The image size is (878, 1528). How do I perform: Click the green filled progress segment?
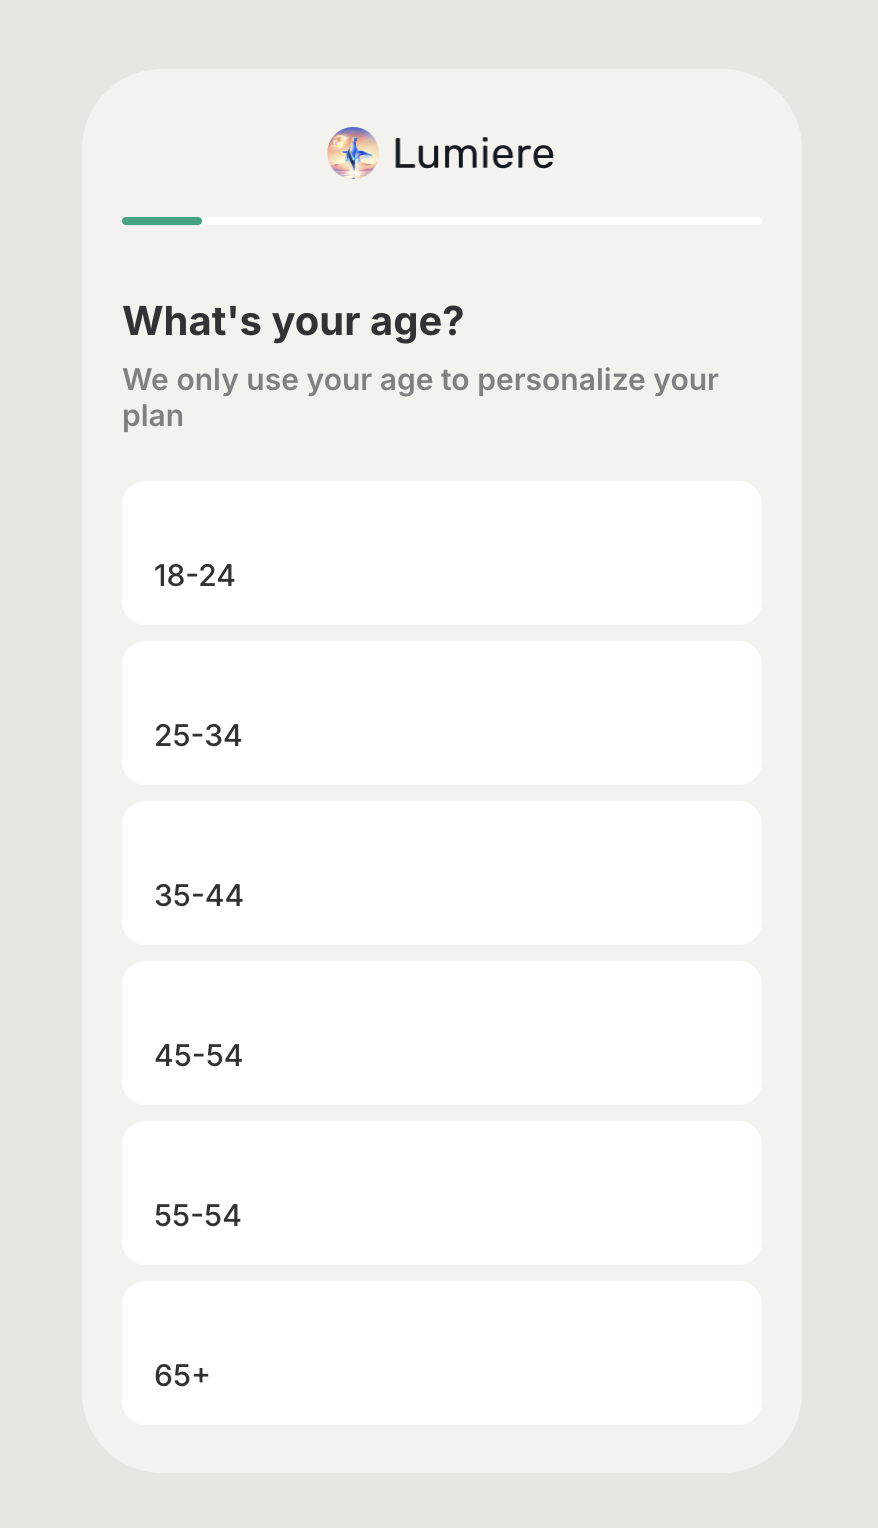162,221
